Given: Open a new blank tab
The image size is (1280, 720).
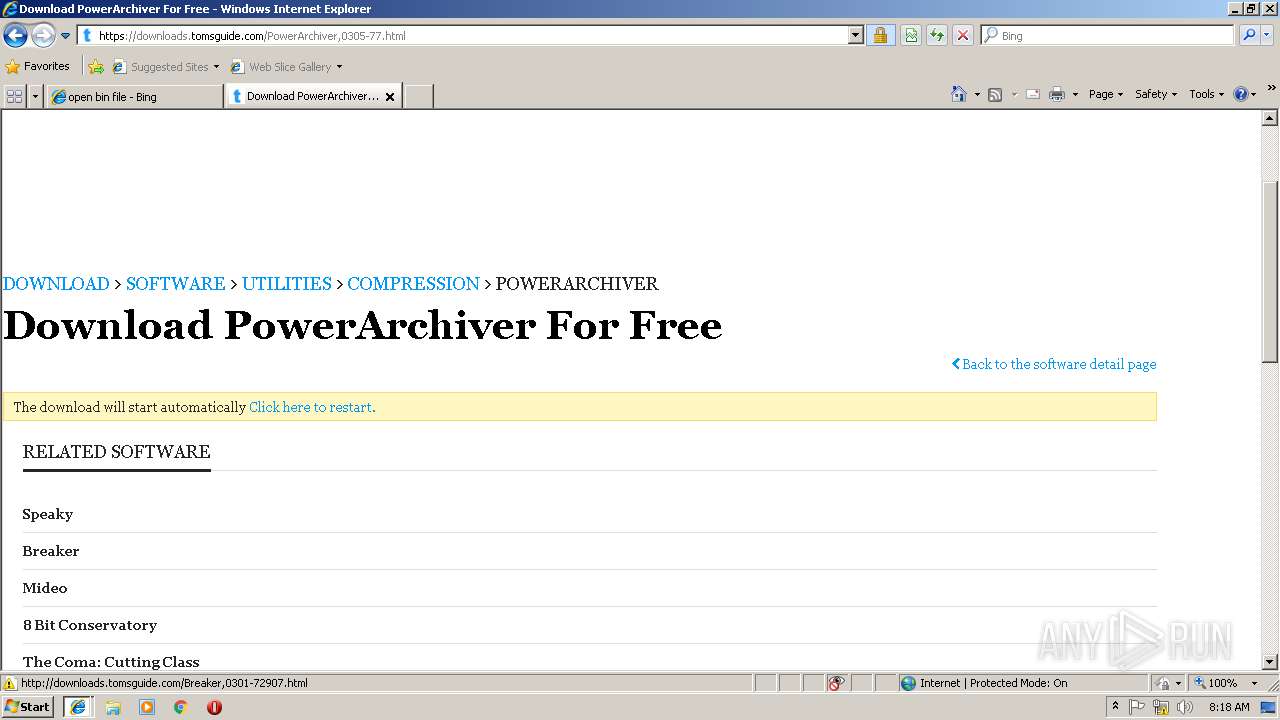Looking at the screenshot, I should tap(418, 96).
